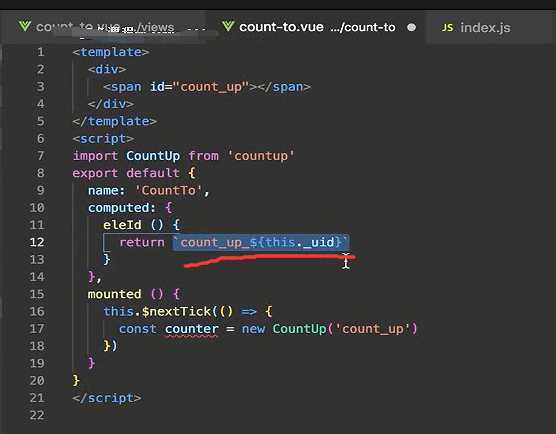Click line number 7 in the gutter
Viewport: 556px width, 434px height.
click(41, 156)
